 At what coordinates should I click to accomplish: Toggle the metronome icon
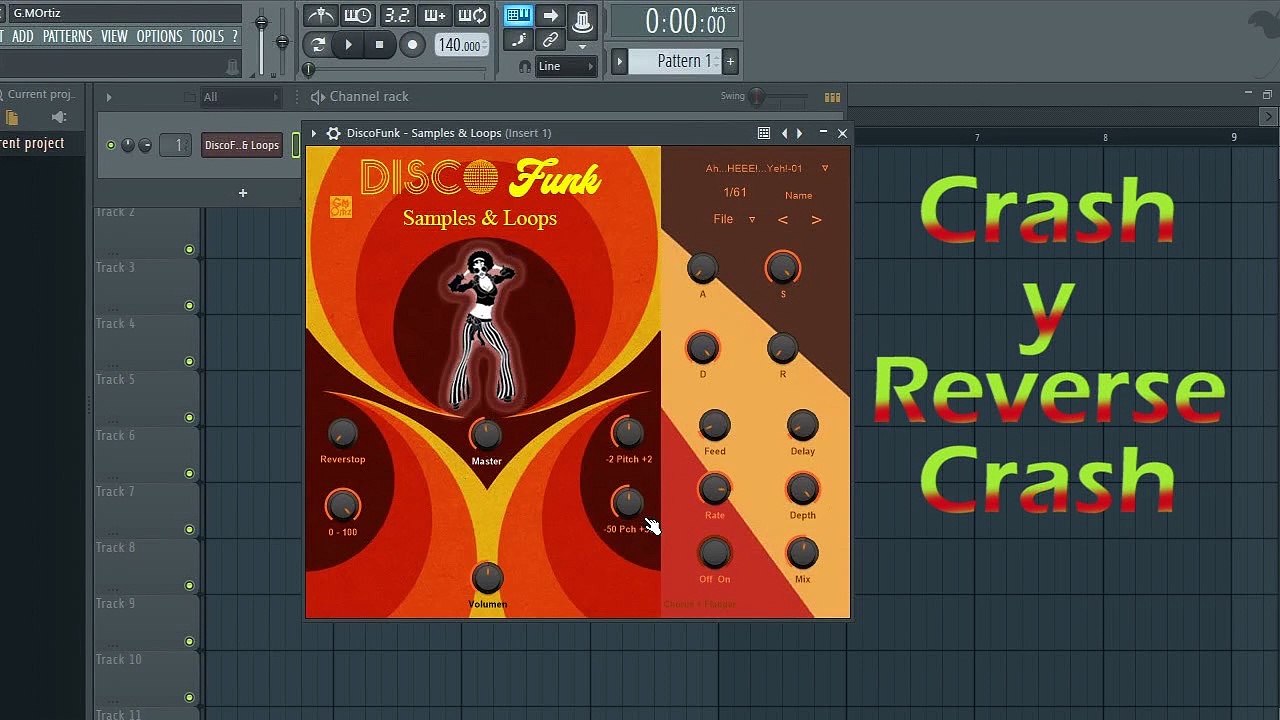click(320, 15)
